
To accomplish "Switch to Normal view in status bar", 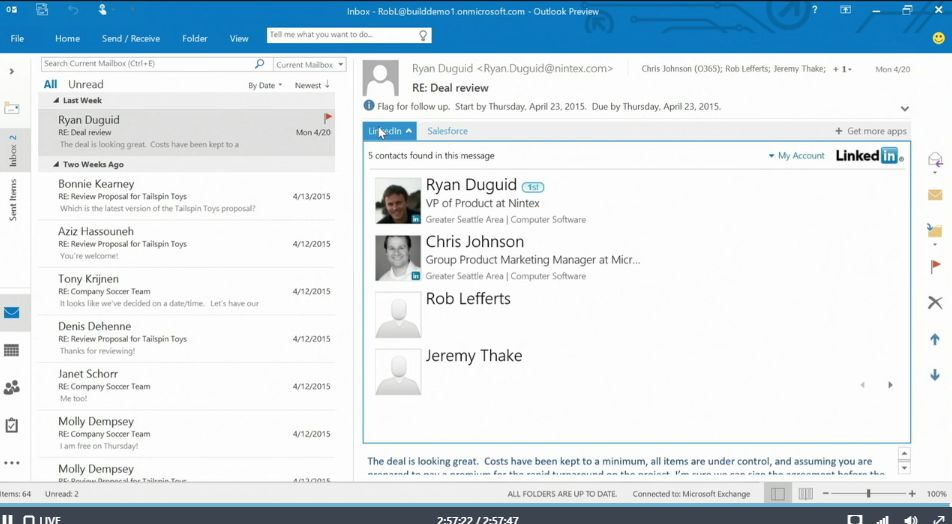I will click(778, 494).
